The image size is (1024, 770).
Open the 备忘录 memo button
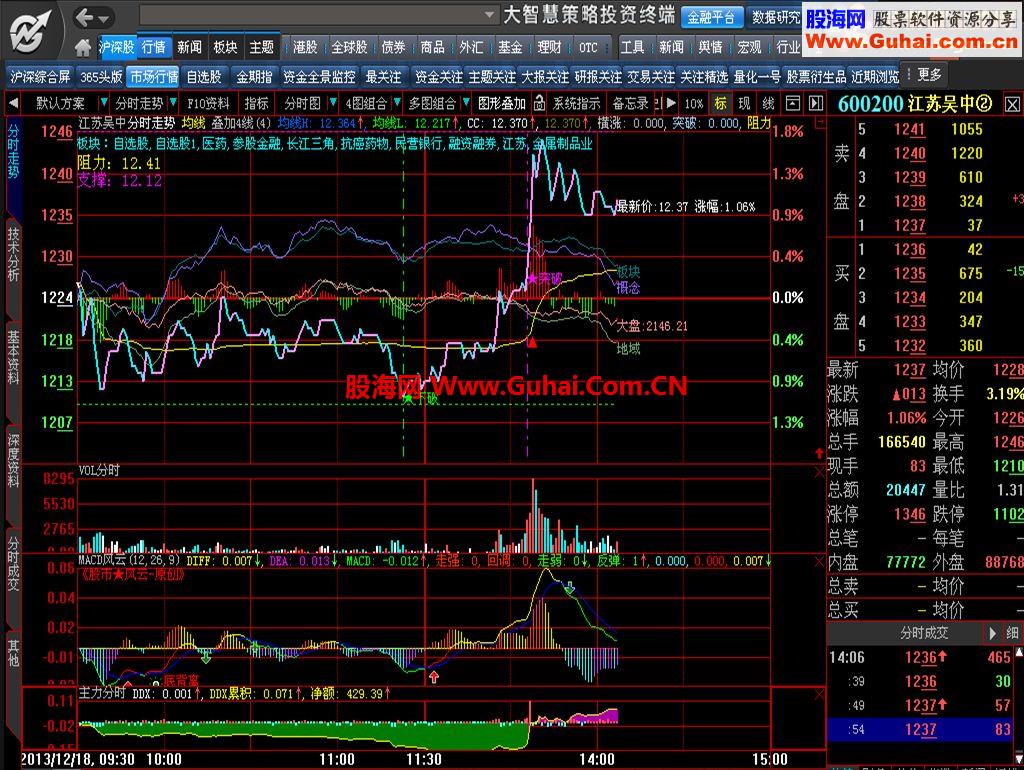coord(631,103)
